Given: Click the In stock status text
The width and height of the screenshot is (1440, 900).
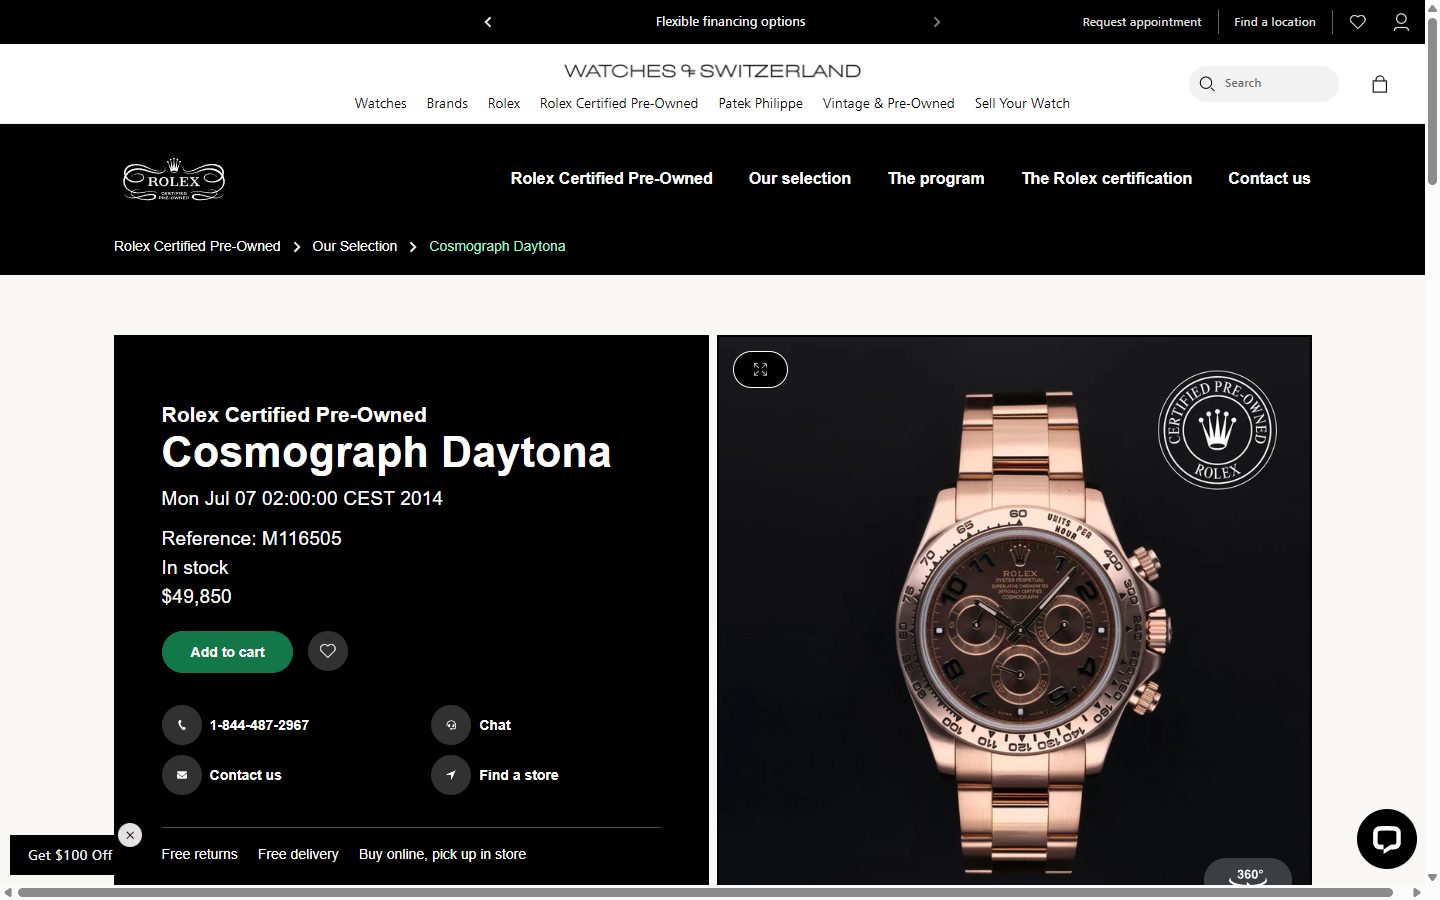Looking at the screenshot, I should coord(195,567).
